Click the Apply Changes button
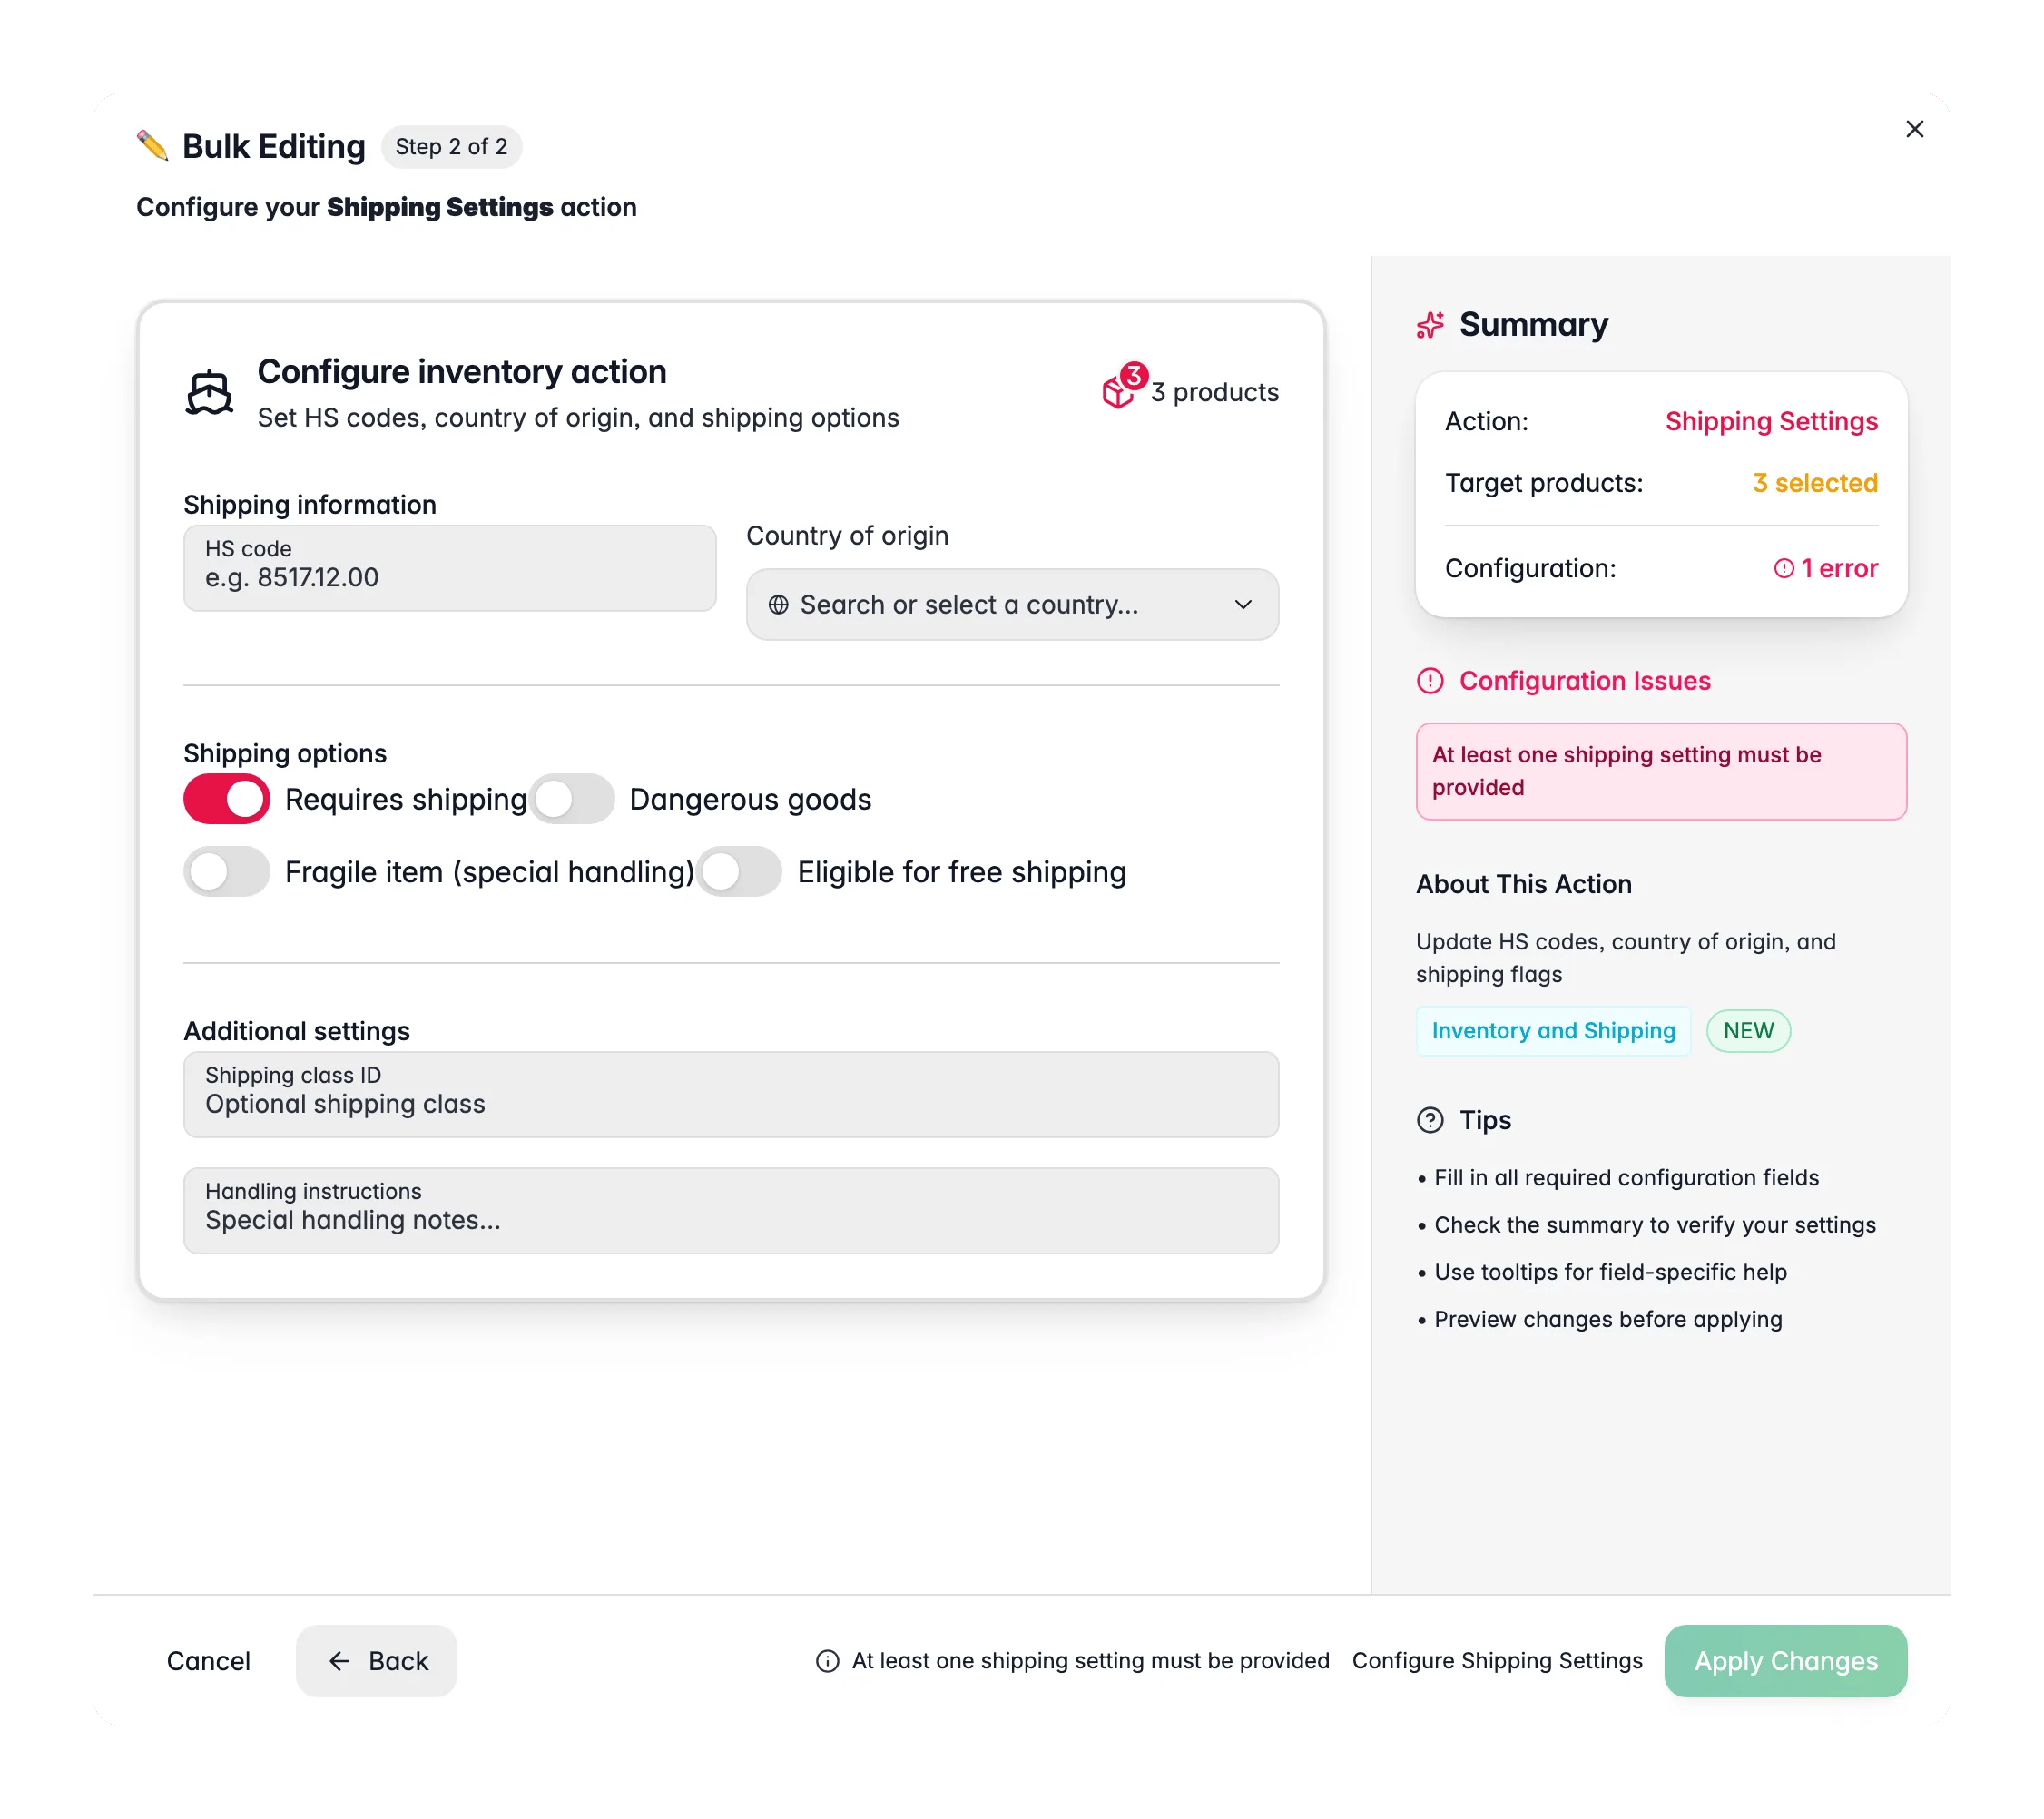Screen dimensions: 2044x1819 [x=1785, y=1661]
